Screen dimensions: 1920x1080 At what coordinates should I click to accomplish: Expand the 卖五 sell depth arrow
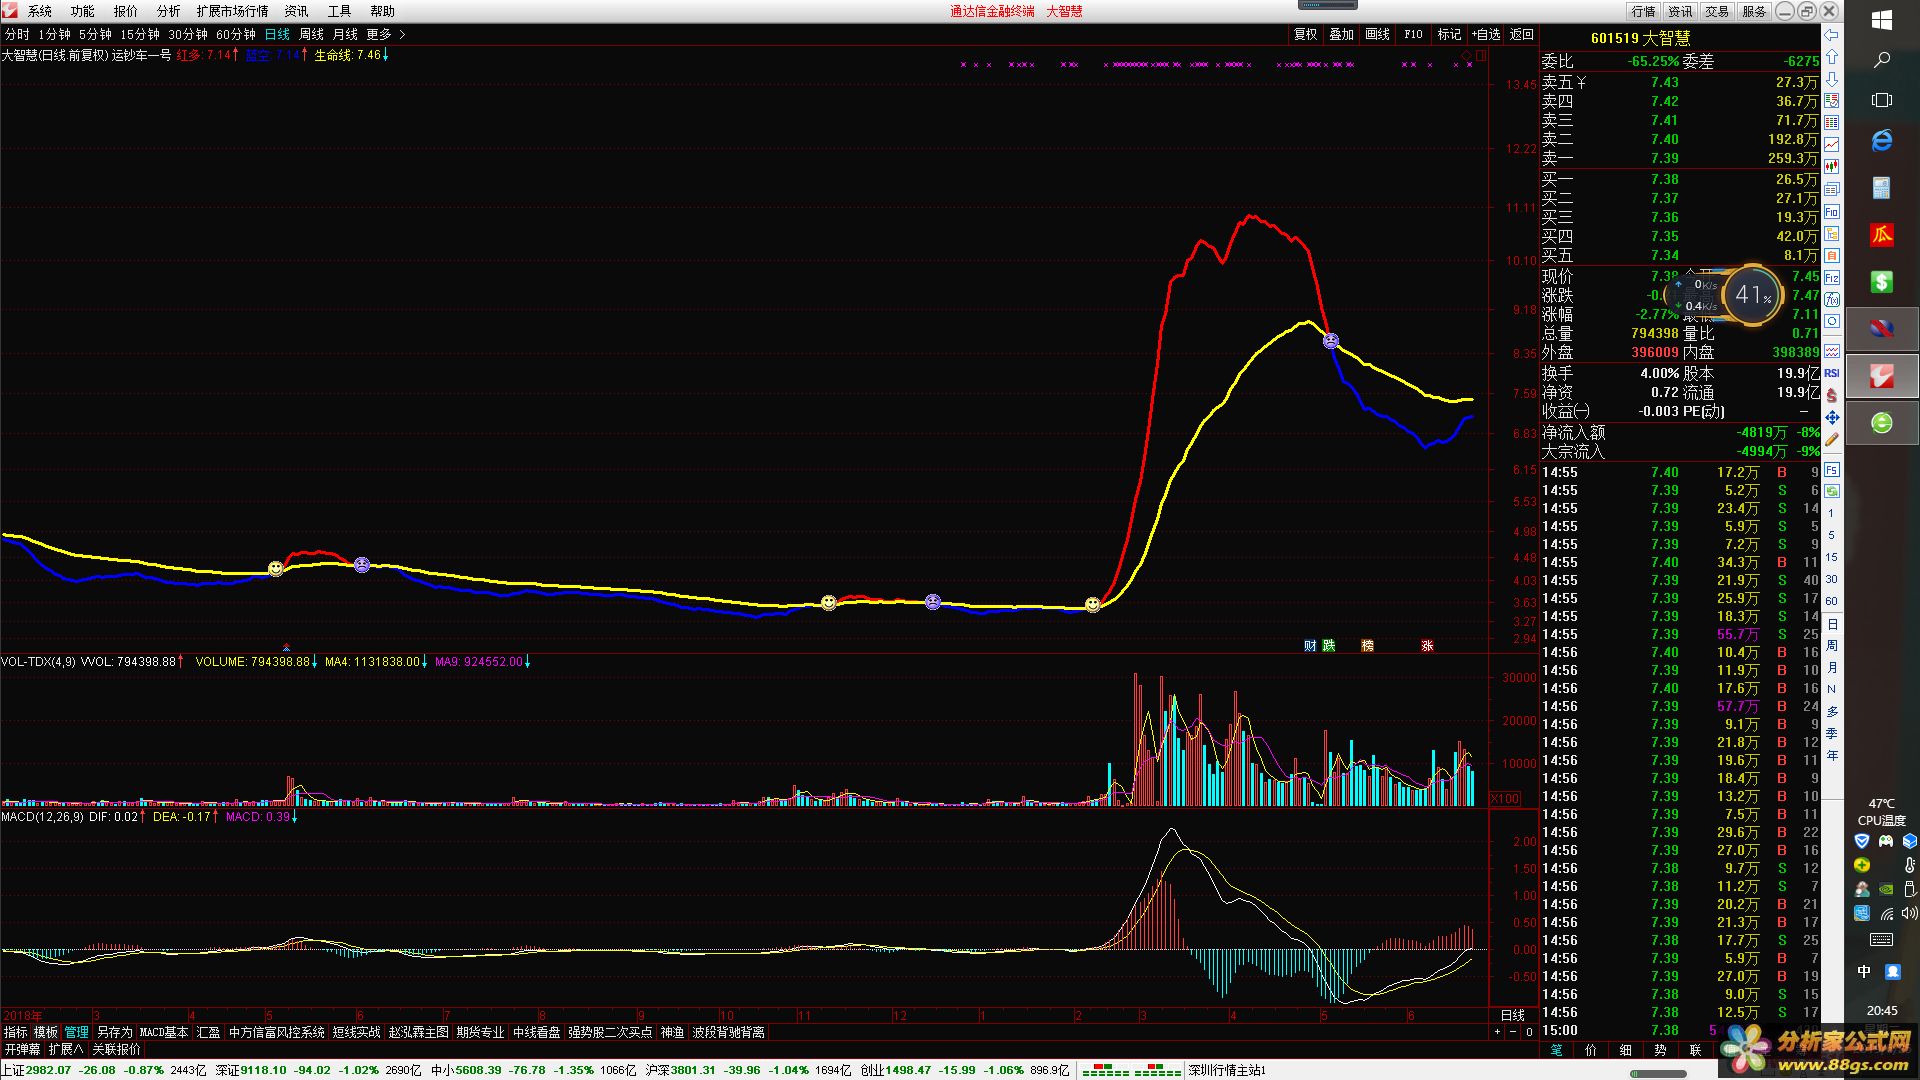point(1582,83)
